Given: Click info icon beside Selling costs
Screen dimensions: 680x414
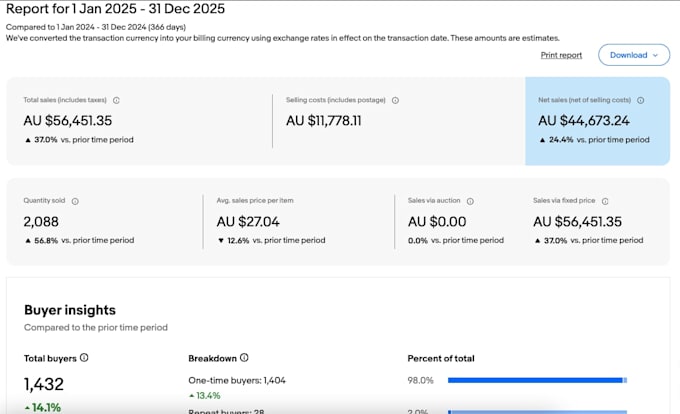Looking at the screenshot, I should tap(396, 100).
